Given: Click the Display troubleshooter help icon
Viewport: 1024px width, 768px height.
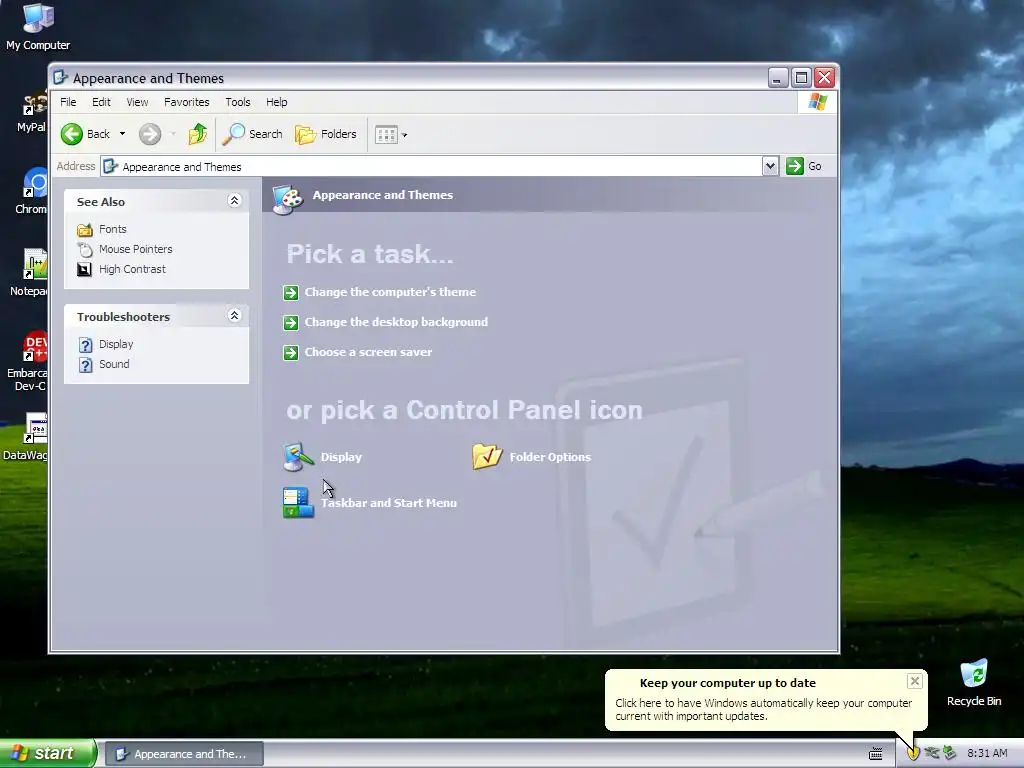Looking at the screenshot, I should (86, 344).
